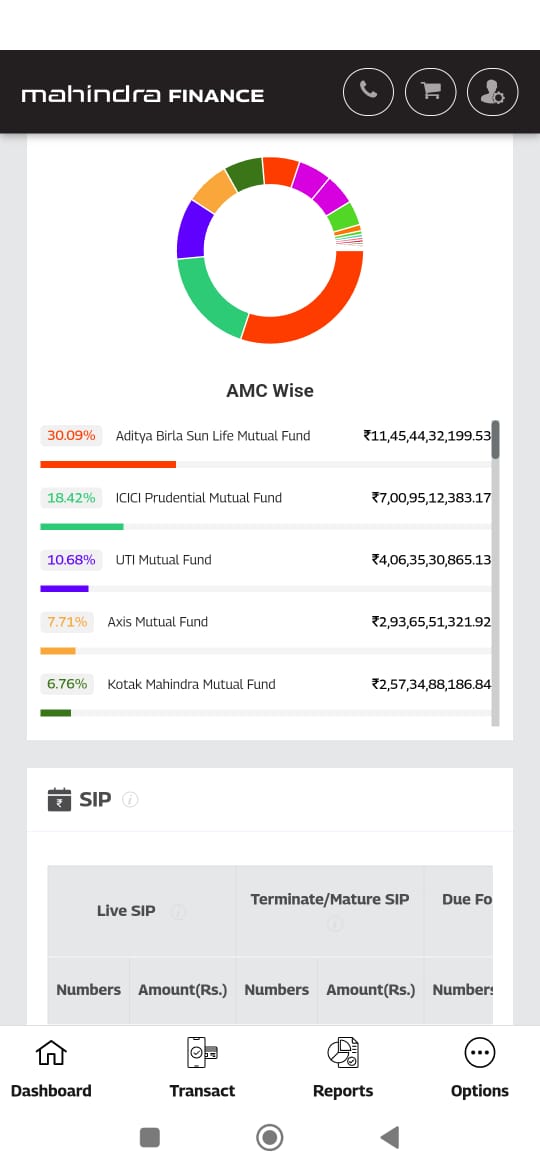The height and width of the screenshot is (1170, 540).
Task: Open the shopping cart icon
Action: [x=430, y=92]
